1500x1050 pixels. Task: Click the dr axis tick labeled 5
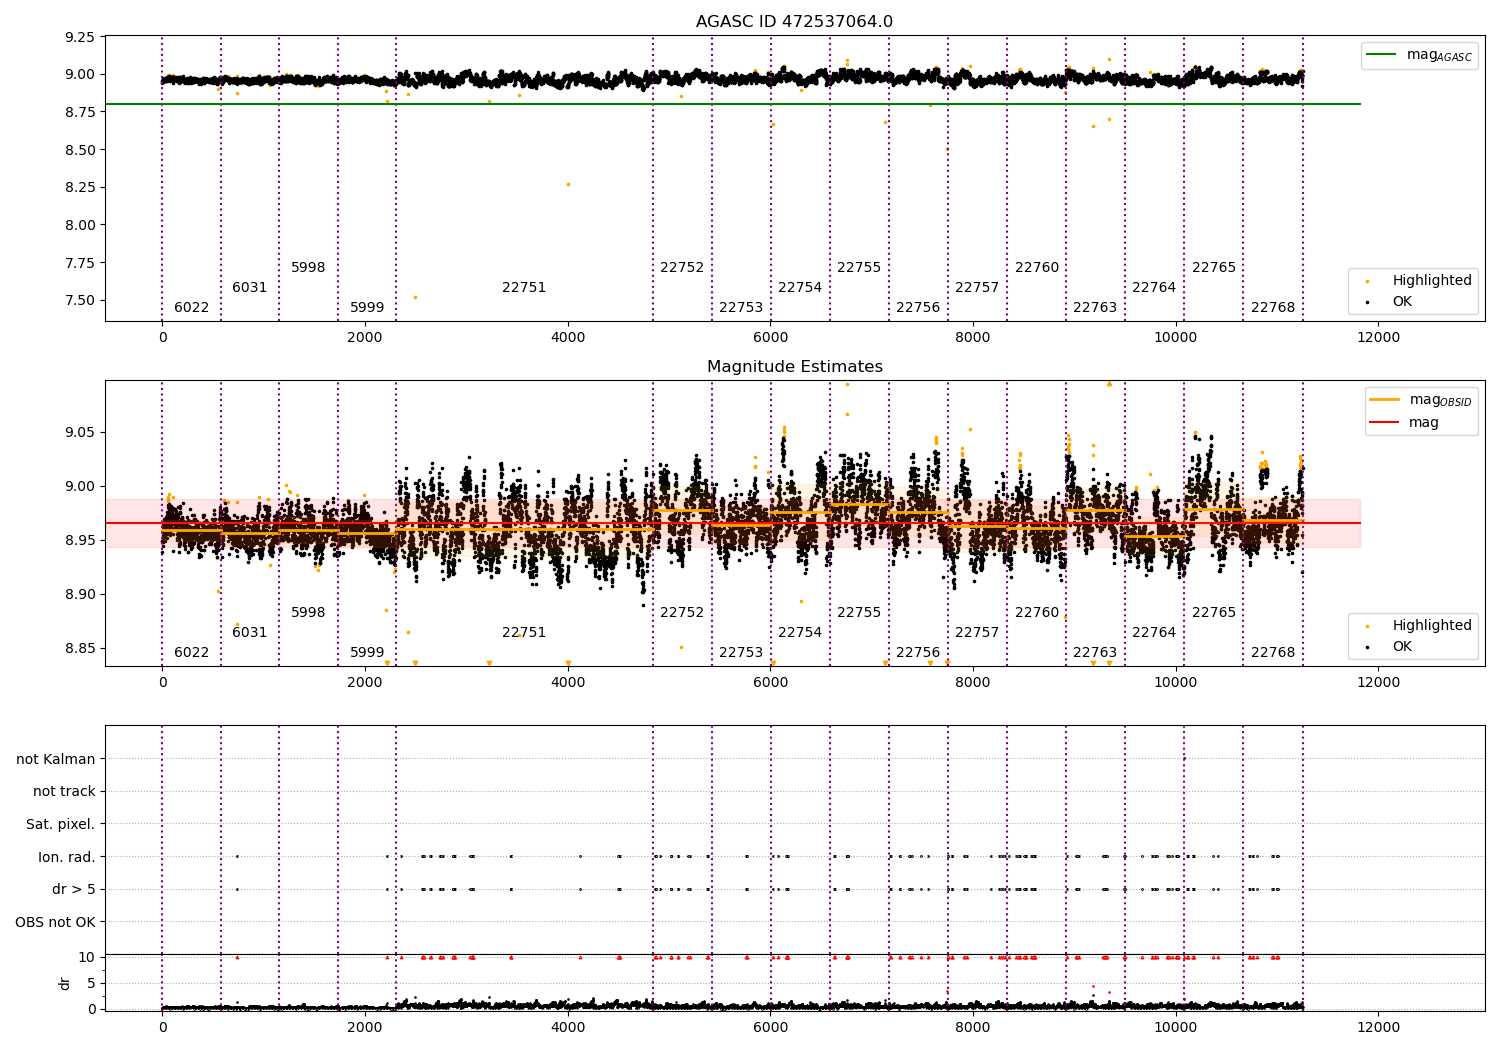[x=92, y=984]
